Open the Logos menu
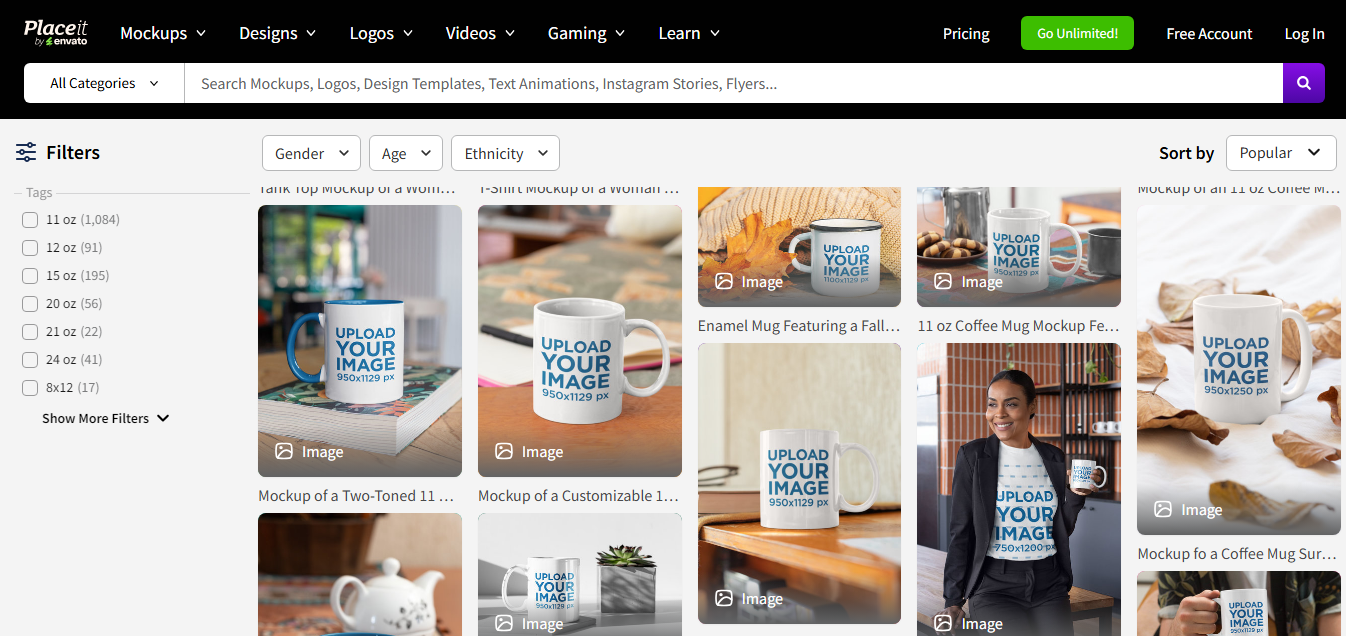This screenshot has height=636, width=1346. tap(381, 33)
